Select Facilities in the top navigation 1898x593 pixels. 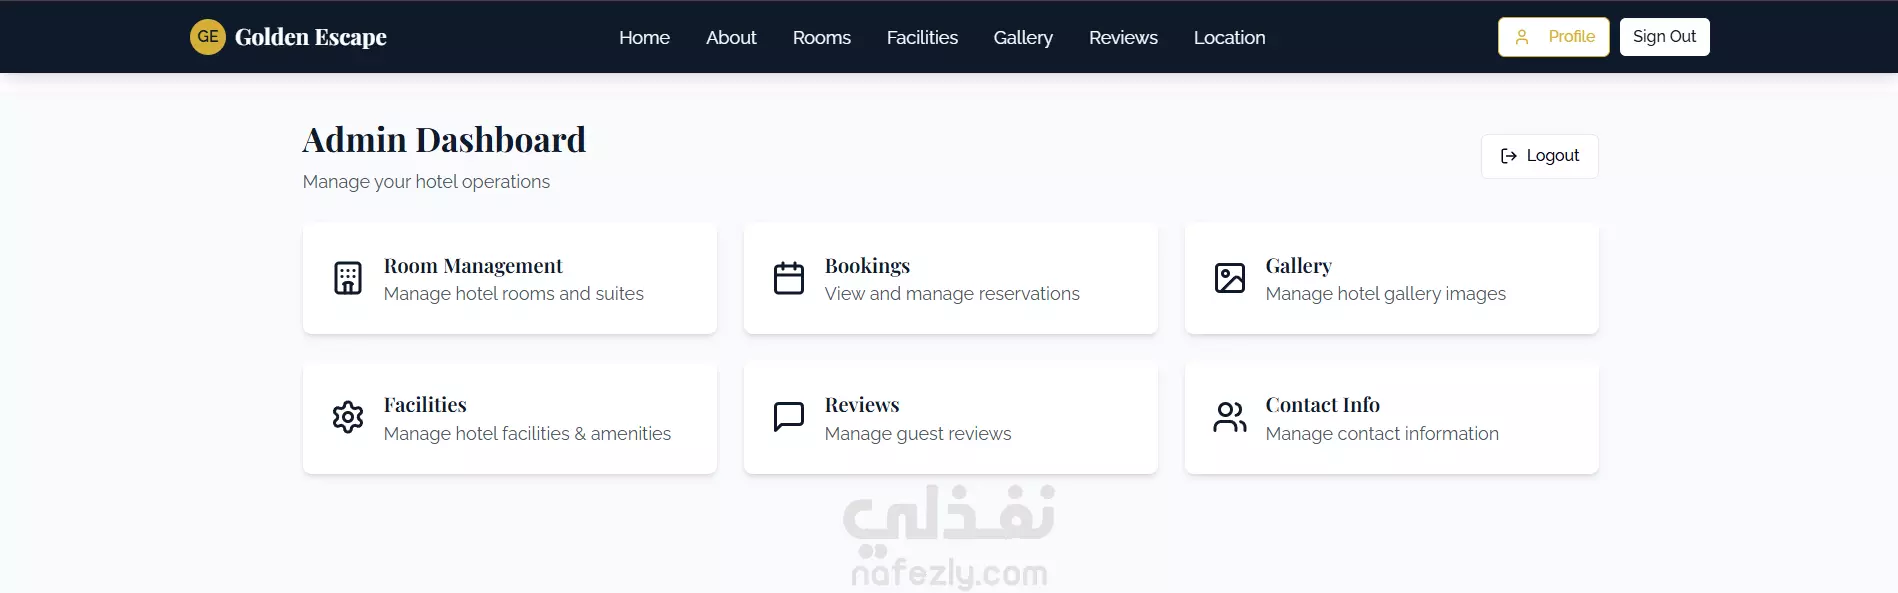point(922,37)
